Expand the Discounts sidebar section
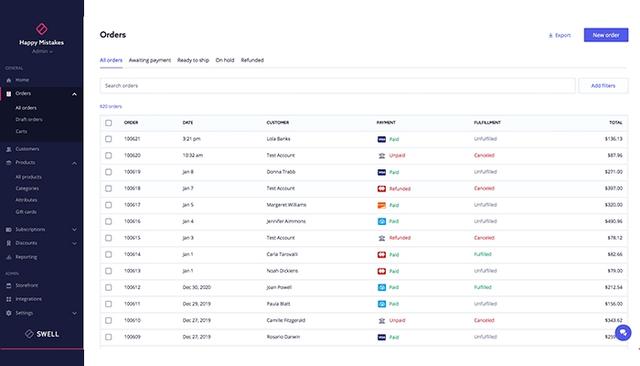Screen dimensions: 640x366 [x=74, y=244]
